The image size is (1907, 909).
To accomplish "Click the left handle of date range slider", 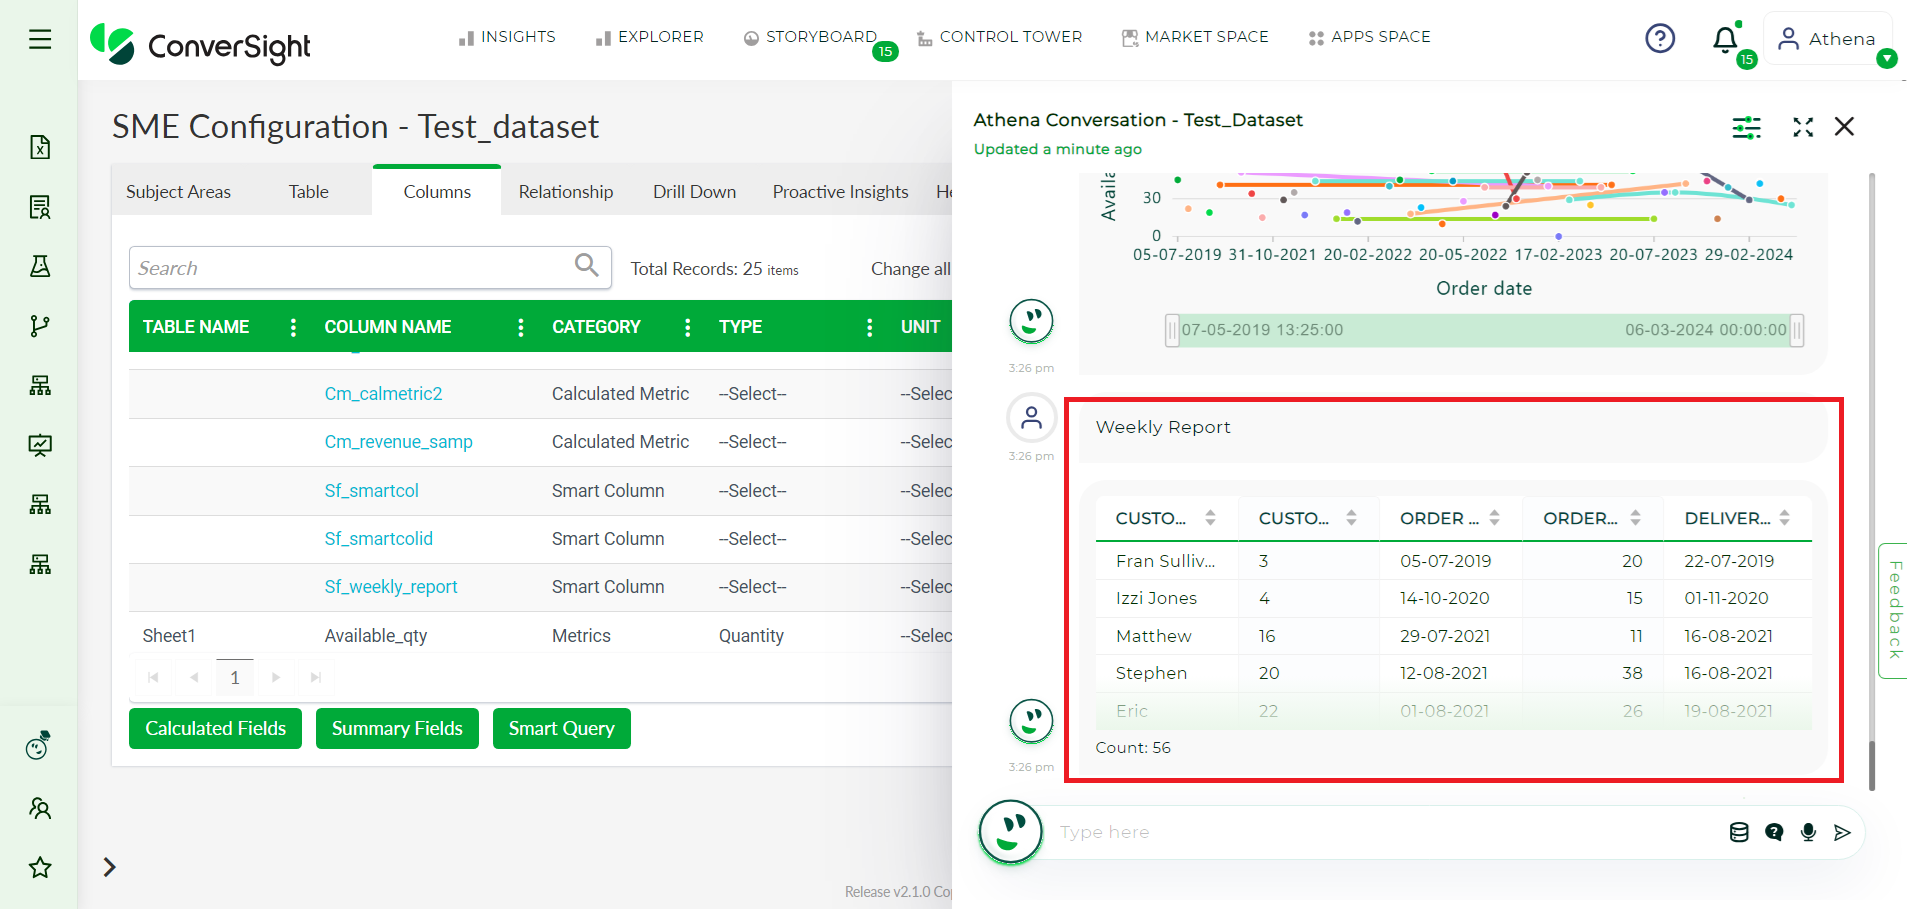I will click(1172, 330).
